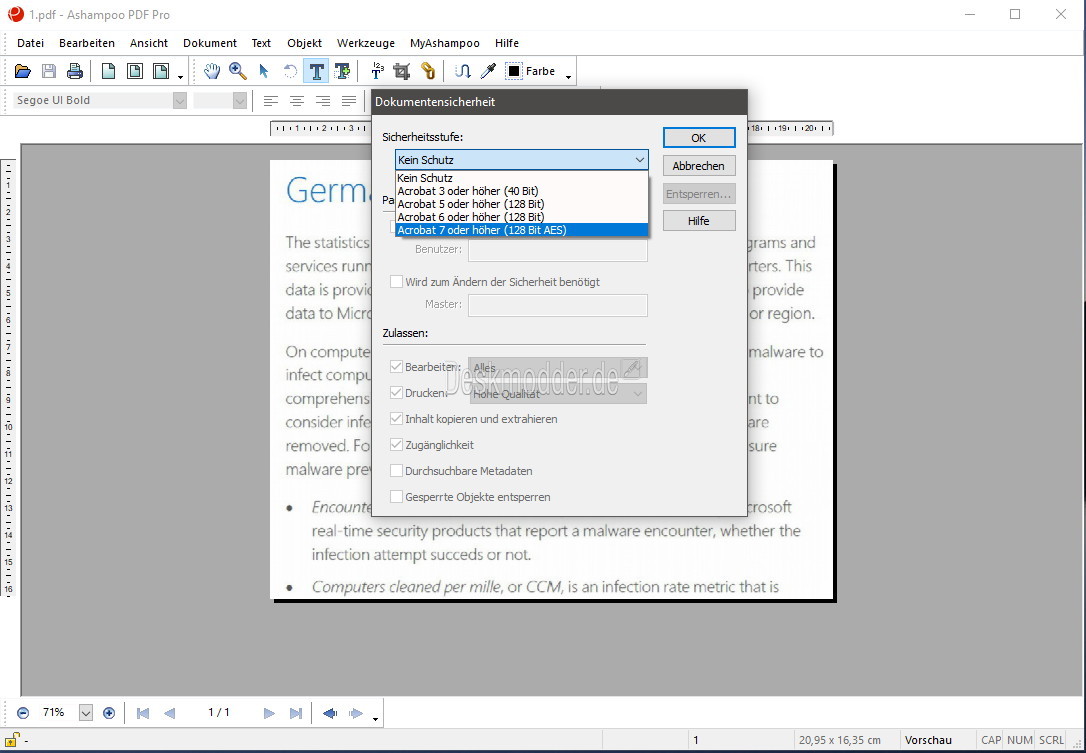Screen dimensions: 1086x753
Task: Click blue navigate back arrow
Action: [330, 713]
